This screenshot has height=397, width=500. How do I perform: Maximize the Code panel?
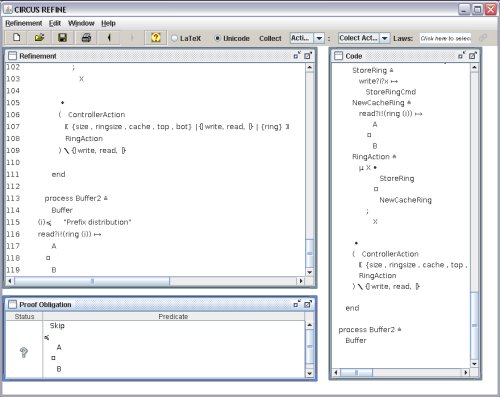[473, 55]
